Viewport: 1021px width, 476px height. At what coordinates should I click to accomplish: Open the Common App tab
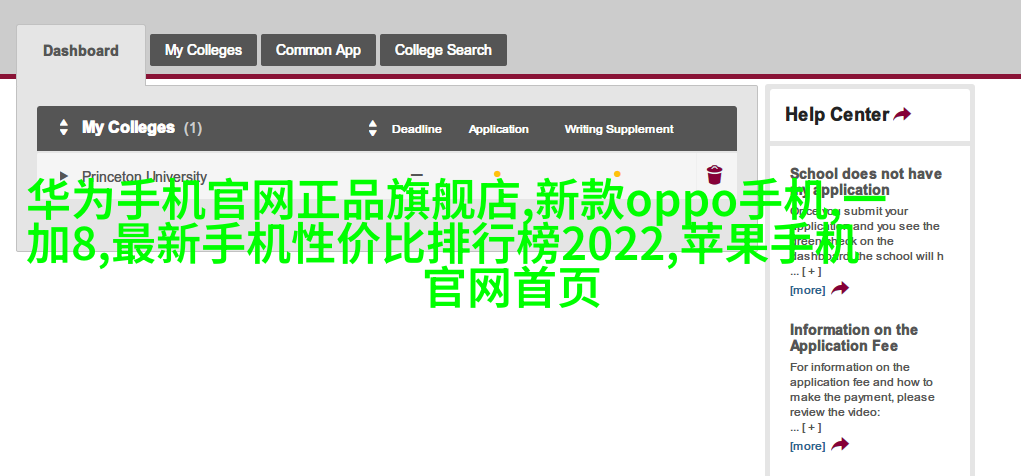318,50
